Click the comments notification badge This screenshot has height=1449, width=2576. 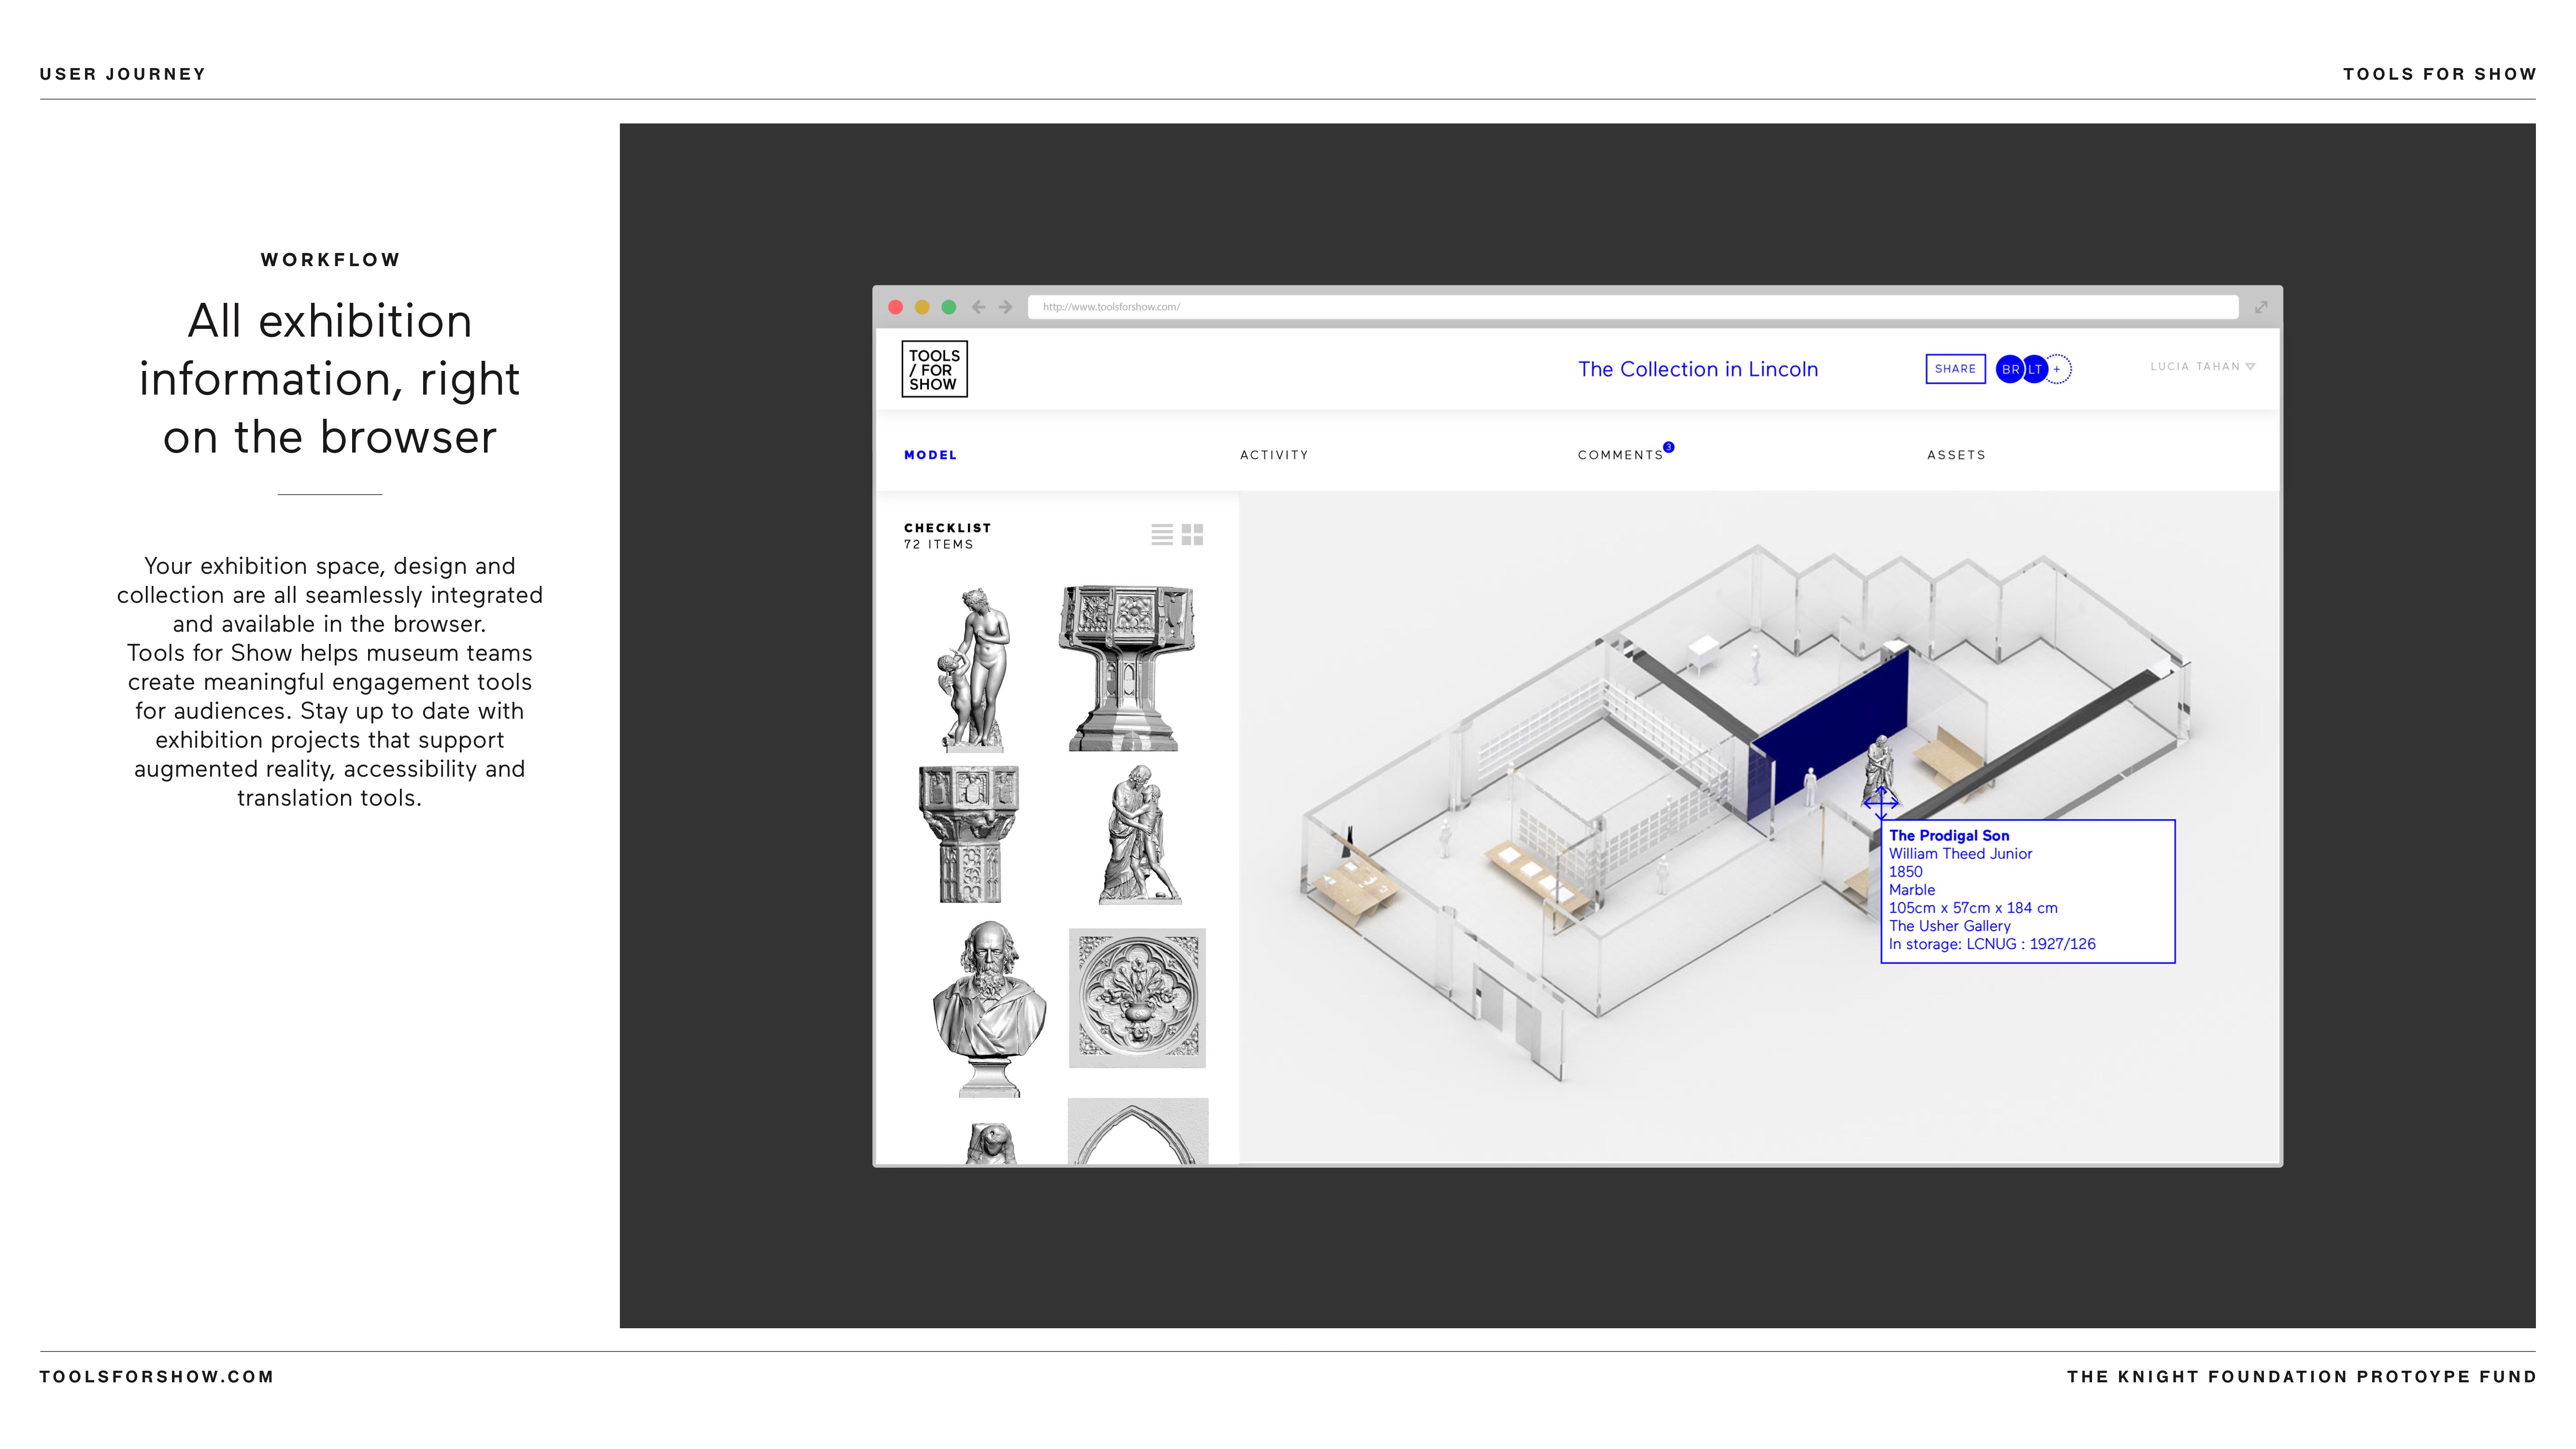[x=1669, y=447]
